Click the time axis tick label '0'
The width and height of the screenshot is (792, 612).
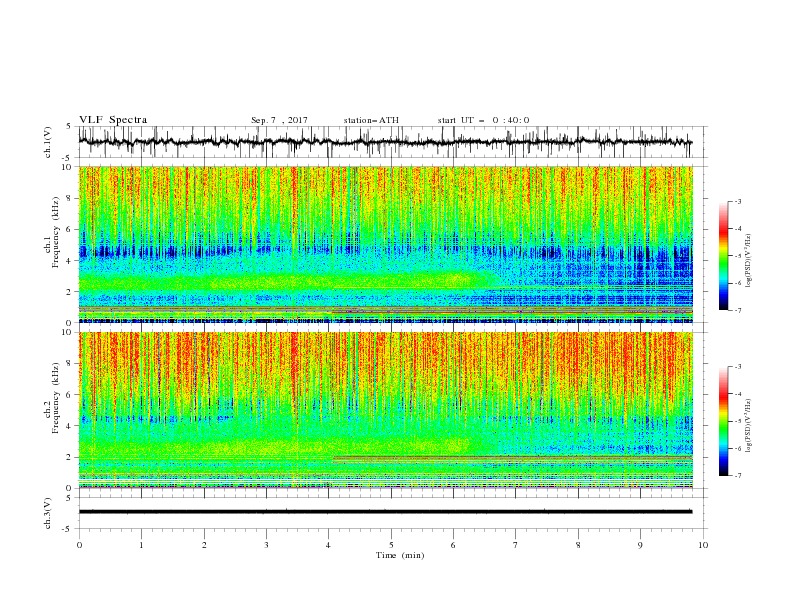(79, 545)
